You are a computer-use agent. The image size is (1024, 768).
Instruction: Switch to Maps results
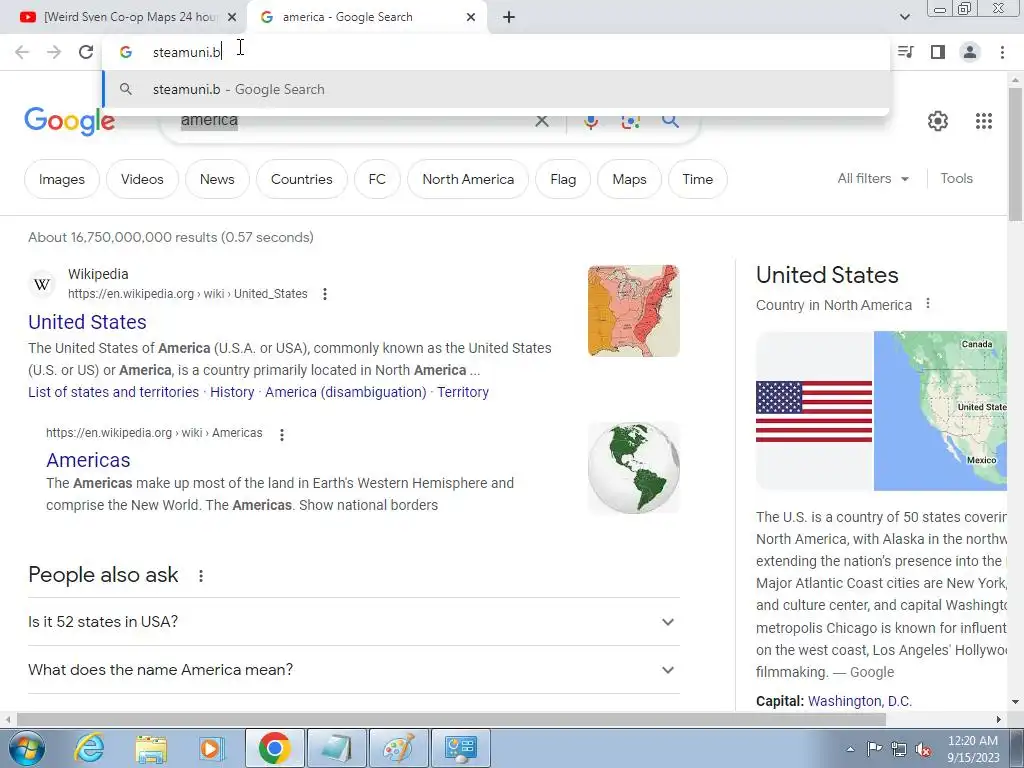pyautogui.click(x=629, y=179)
